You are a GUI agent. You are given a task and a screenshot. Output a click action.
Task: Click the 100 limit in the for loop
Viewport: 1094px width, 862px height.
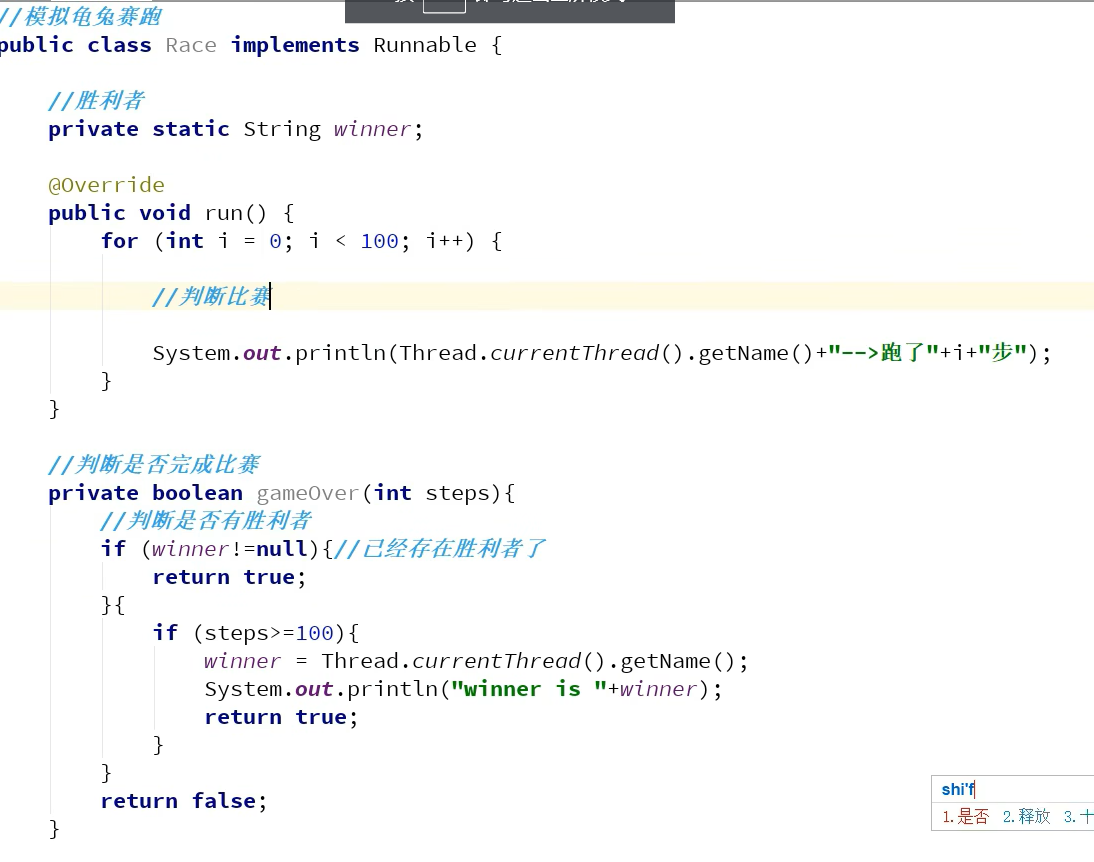380,241
